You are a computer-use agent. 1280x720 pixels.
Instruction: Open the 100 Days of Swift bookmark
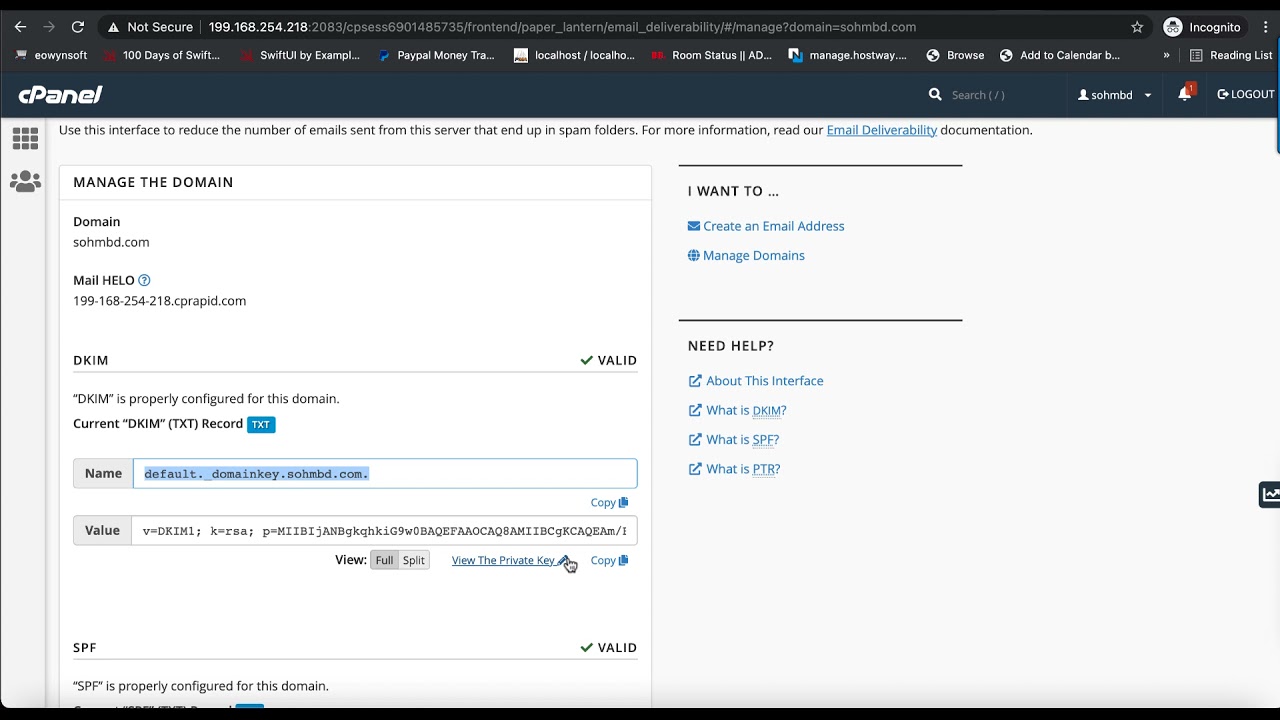161,55
